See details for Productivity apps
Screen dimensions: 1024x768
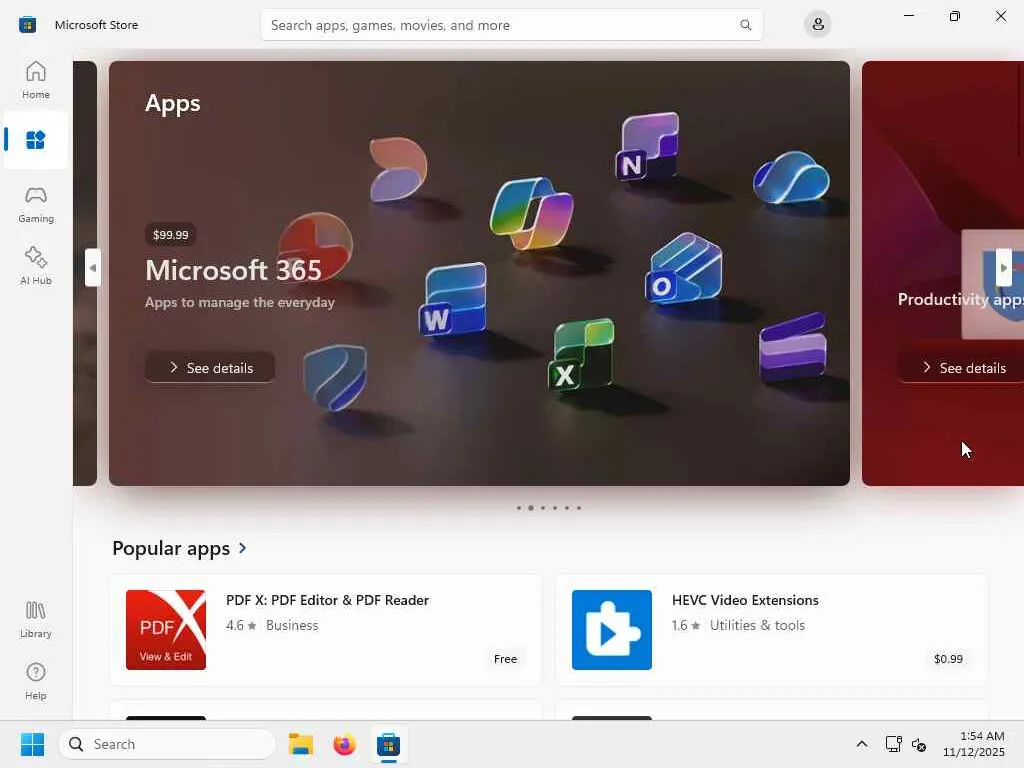pos(963,368)
